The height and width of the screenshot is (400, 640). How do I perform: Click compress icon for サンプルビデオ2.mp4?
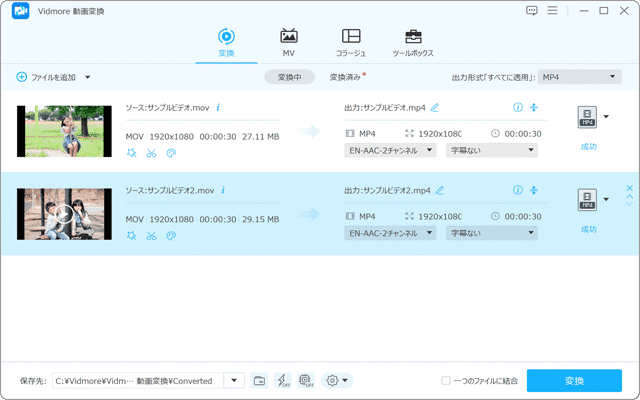click(x=533, y=190)
